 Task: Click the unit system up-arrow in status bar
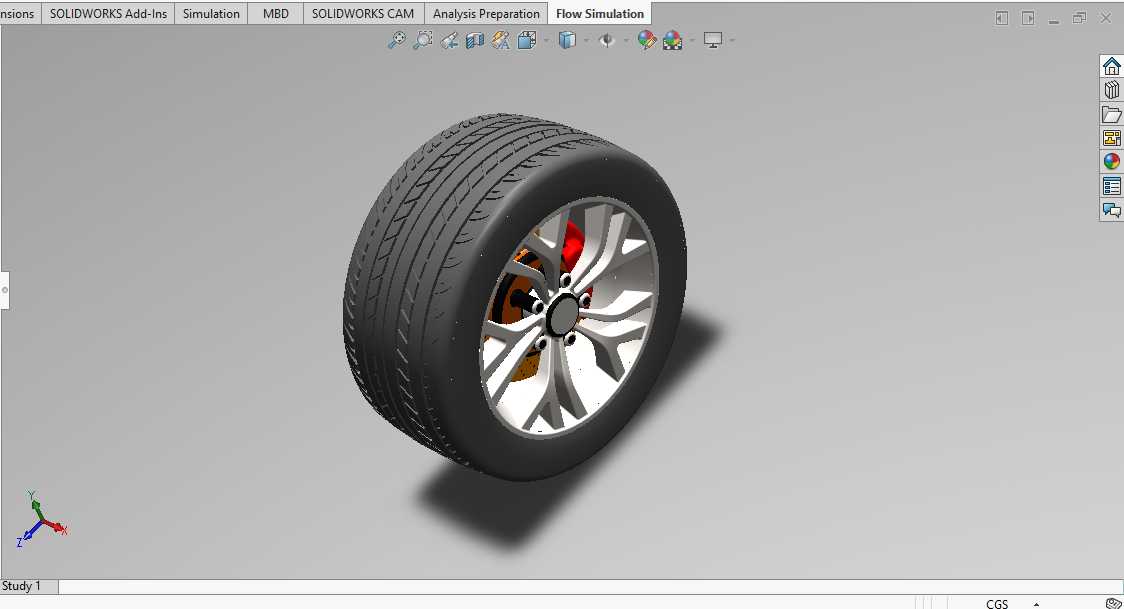(1037, 604)
